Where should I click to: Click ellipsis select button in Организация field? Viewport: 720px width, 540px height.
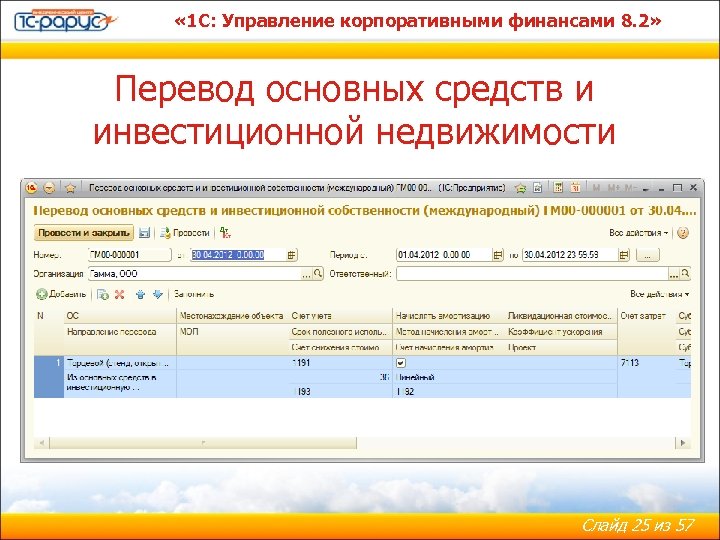point(306,274)
